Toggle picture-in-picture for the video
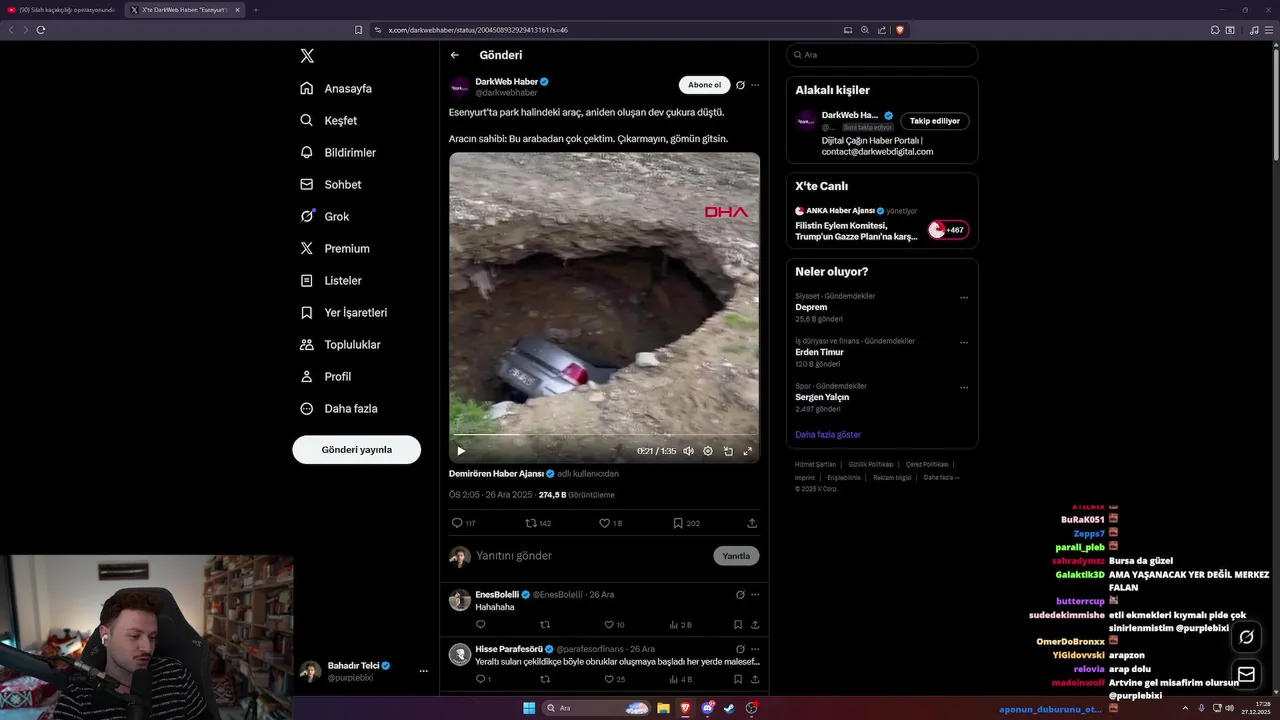This screenshot has height=720, width=1280. click(728, 451)
